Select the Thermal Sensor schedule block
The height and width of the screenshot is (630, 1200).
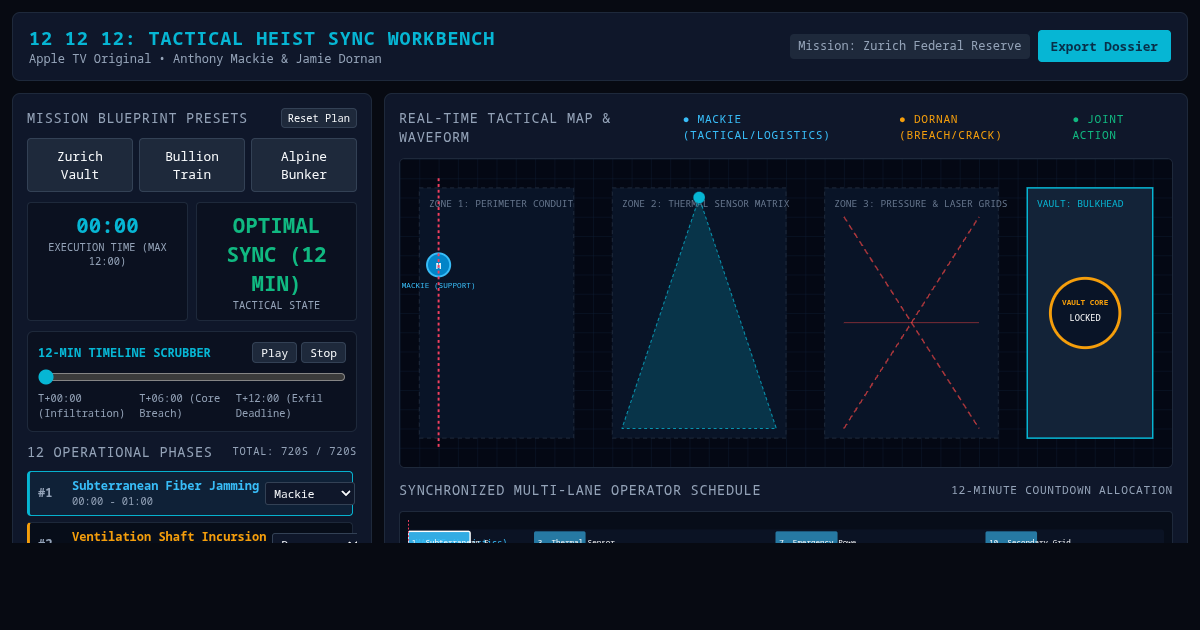click(560, 537)
